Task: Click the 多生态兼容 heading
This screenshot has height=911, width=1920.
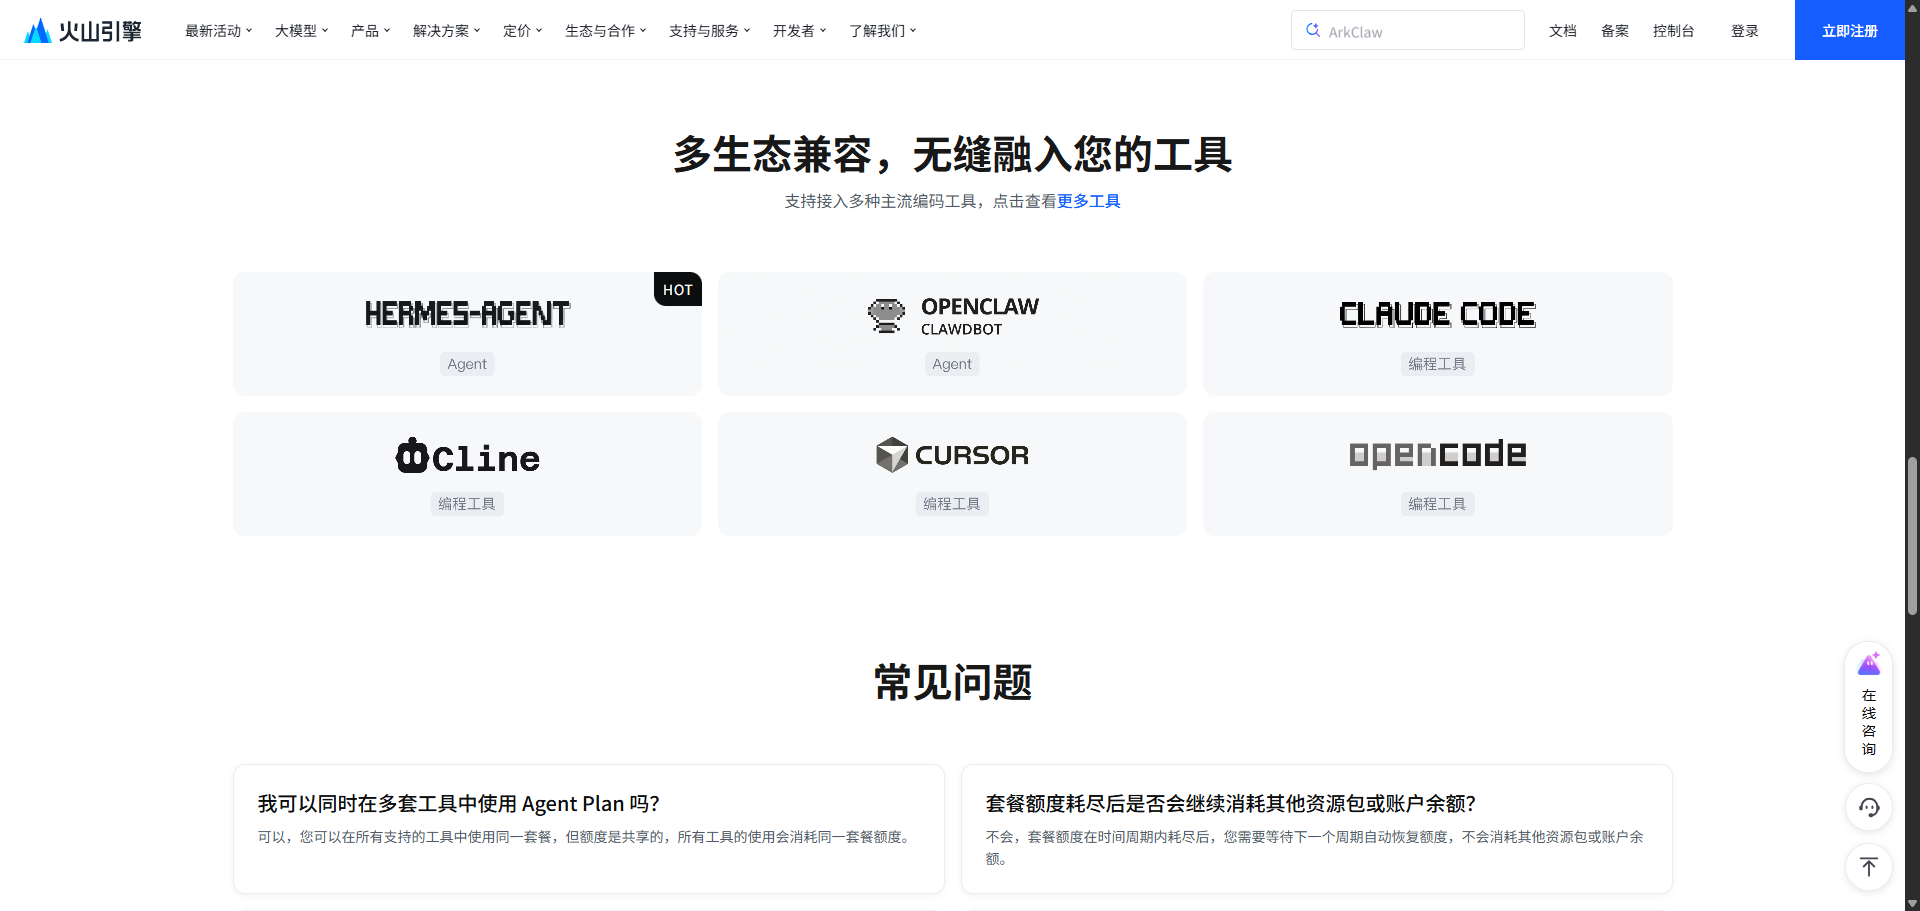Action: coord(952,154)
